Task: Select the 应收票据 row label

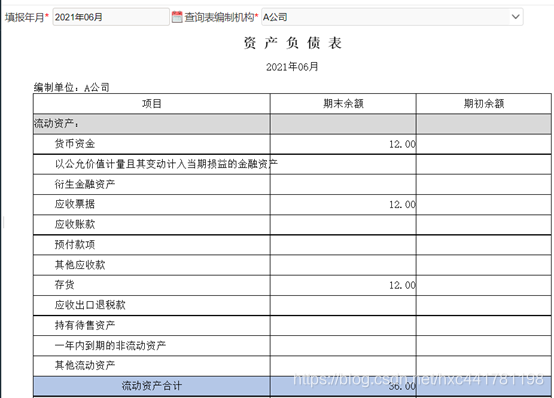Action: click(75, 204)
